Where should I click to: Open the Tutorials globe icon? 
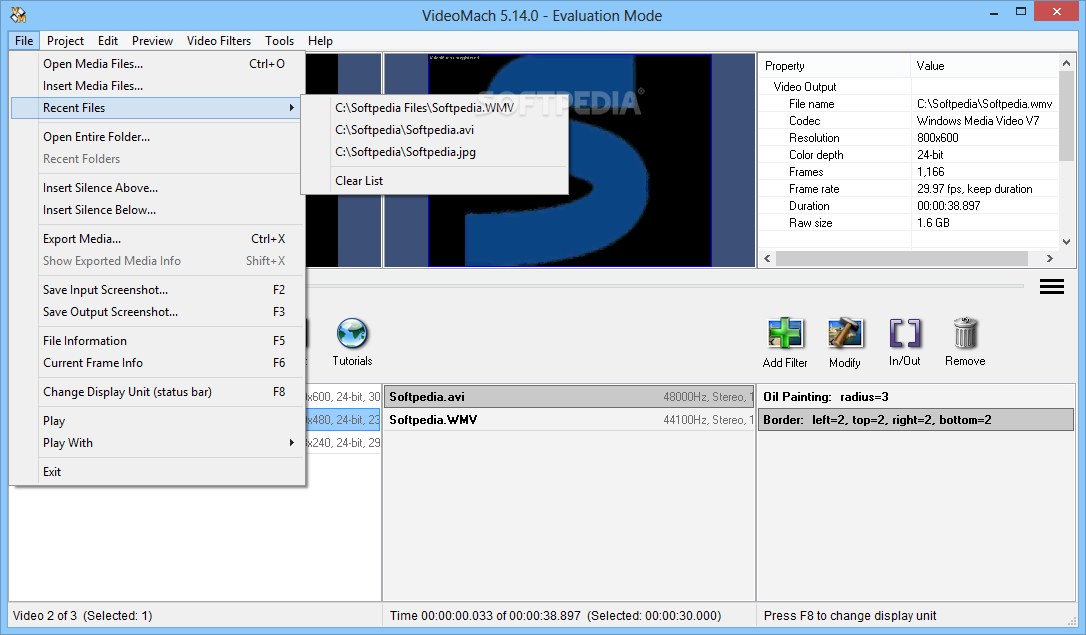(x=352, y=334)
